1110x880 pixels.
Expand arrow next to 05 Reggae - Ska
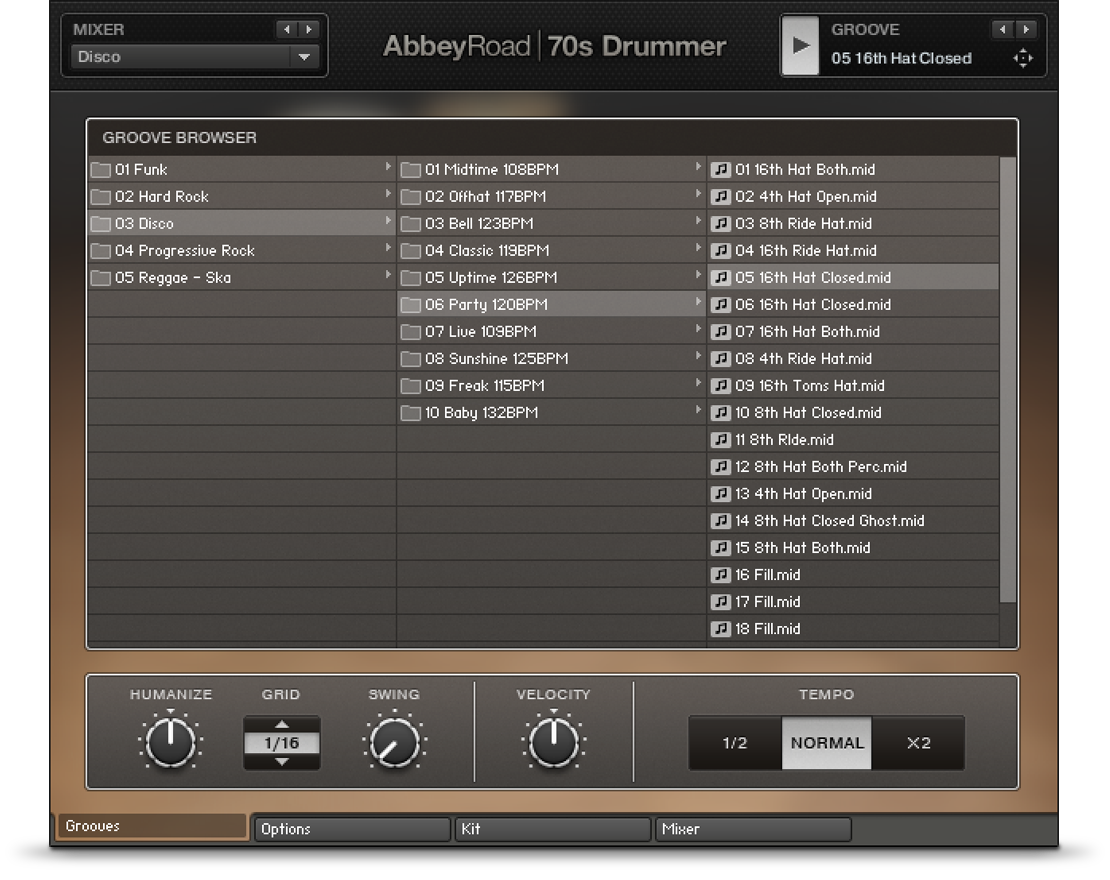388,275
